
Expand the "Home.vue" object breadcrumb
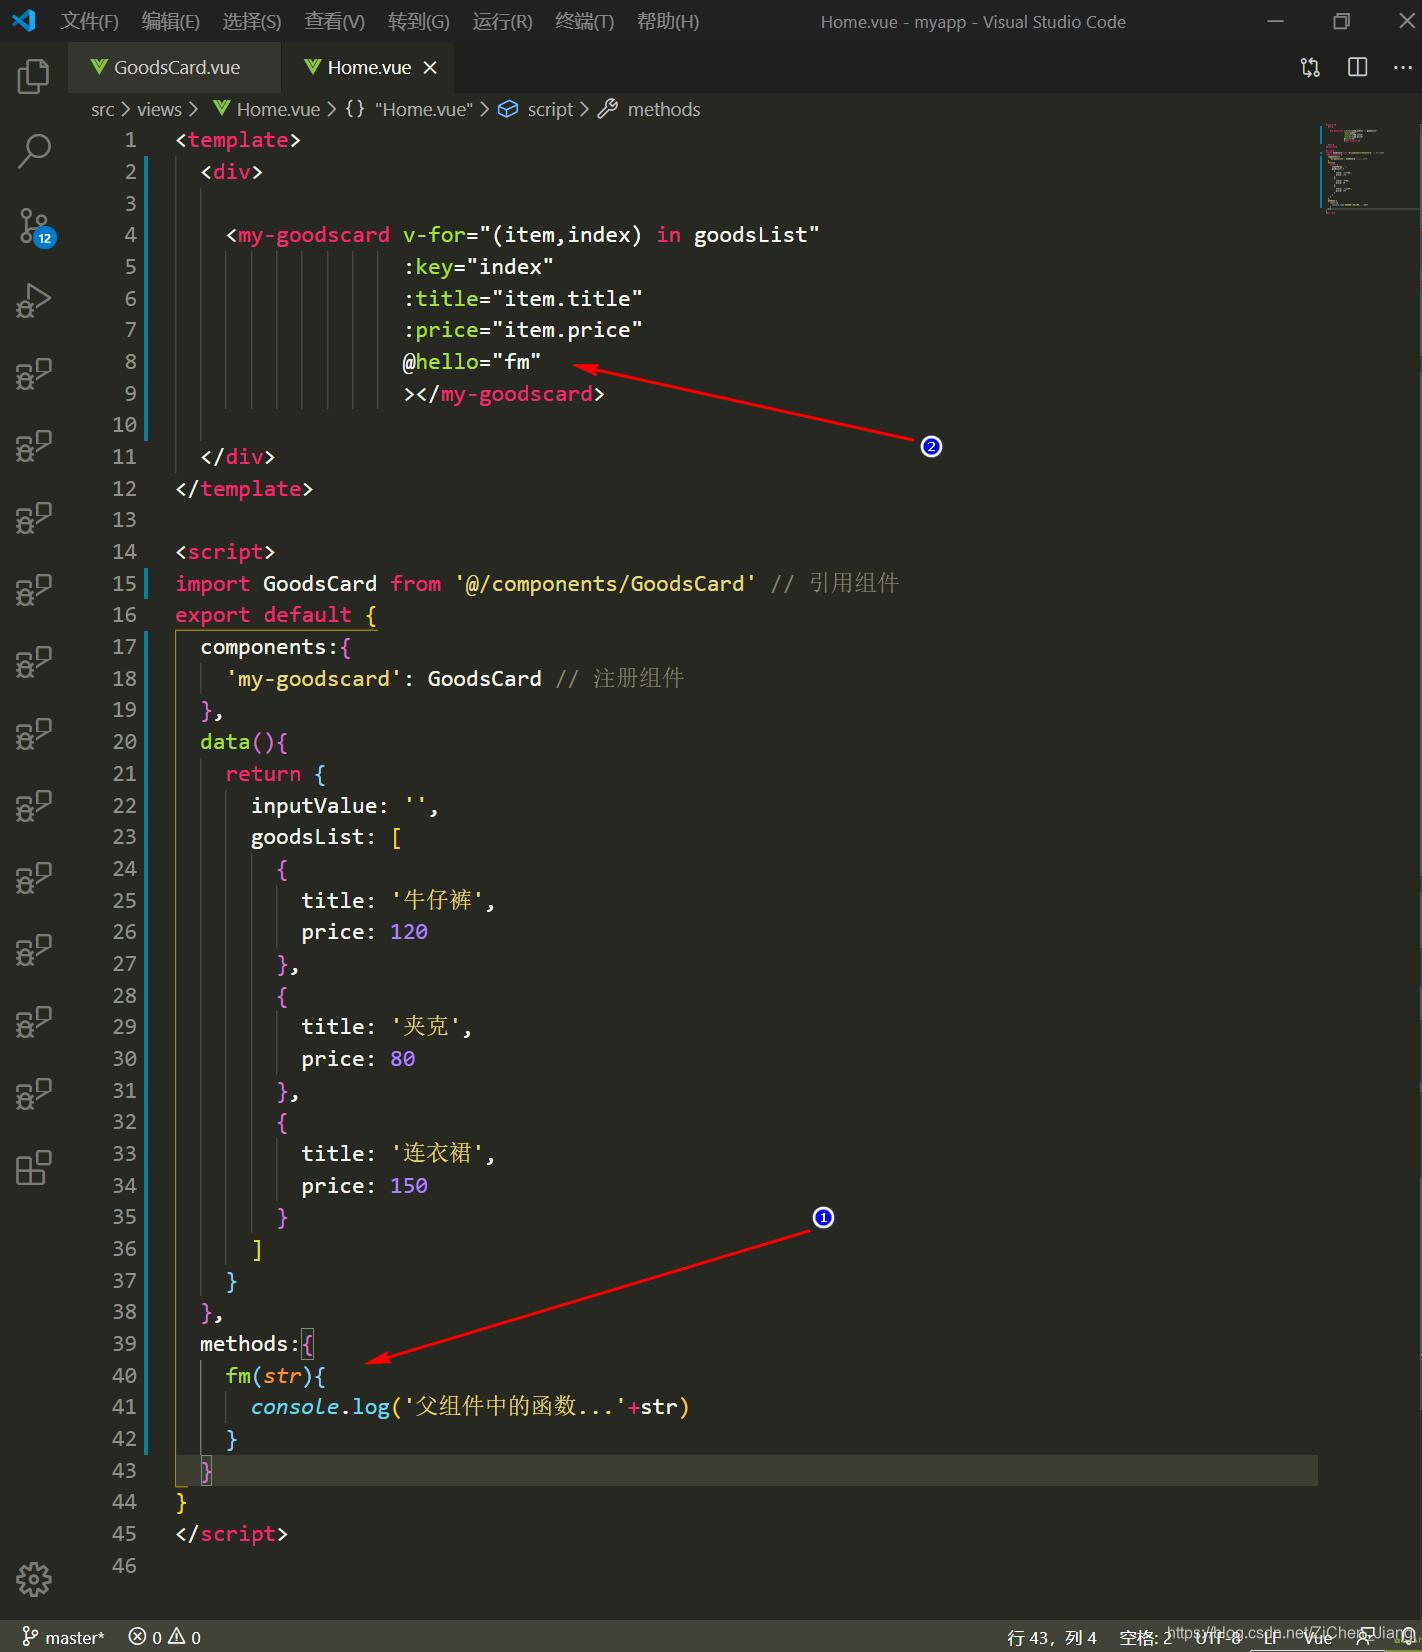pos(410,109)
